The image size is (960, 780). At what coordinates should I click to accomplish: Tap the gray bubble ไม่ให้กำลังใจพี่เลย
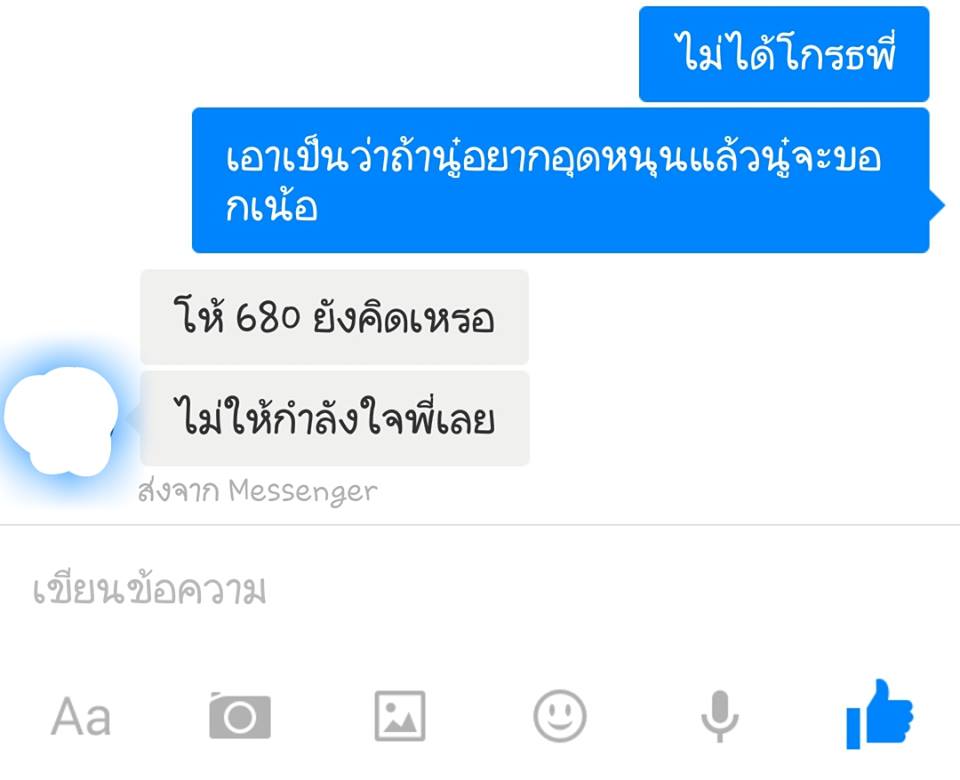coord(334,419)
